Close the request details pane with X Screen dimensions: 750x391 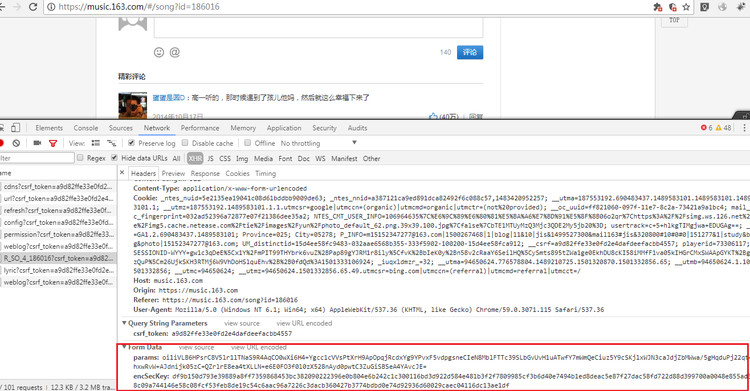122,173
